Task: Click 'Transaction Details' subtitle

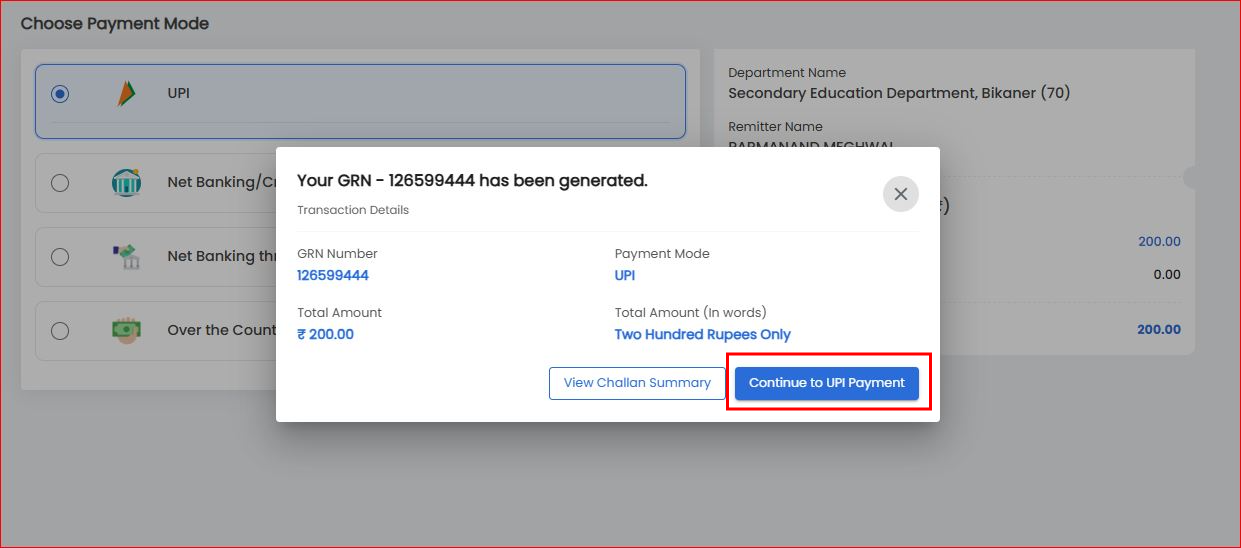Action: point(353,210)
